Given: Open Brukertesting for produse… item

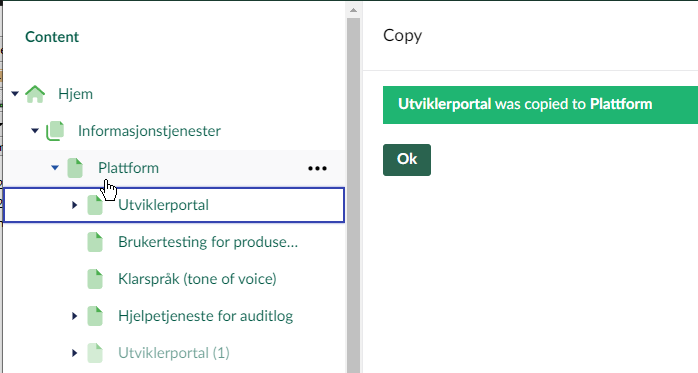Looking at the screenshot, I should (208, 242).
